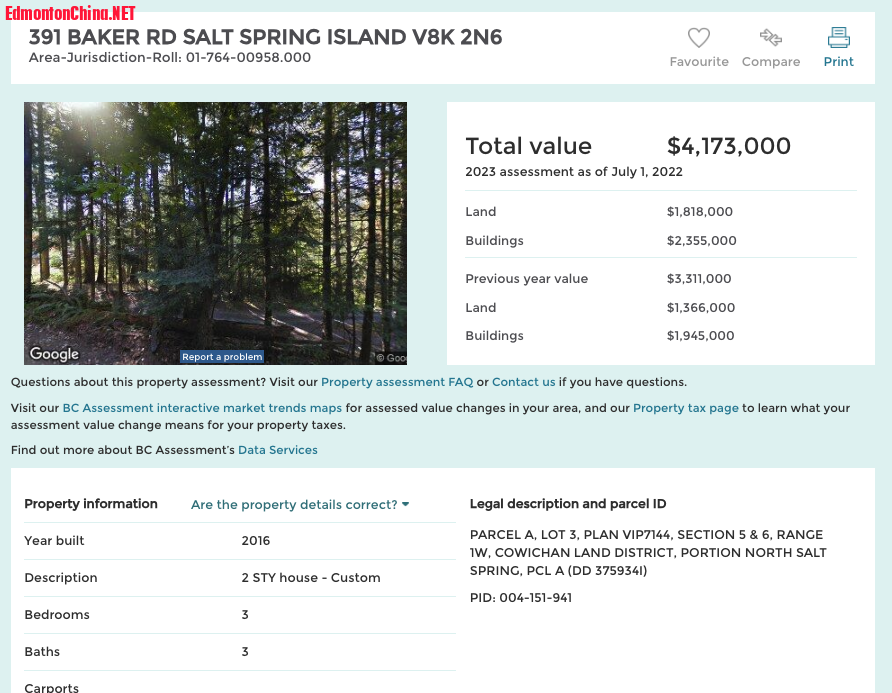Click 'Report a problem' on the street view
The width and height of the screenshot is (892, 693).
point(222,357)
